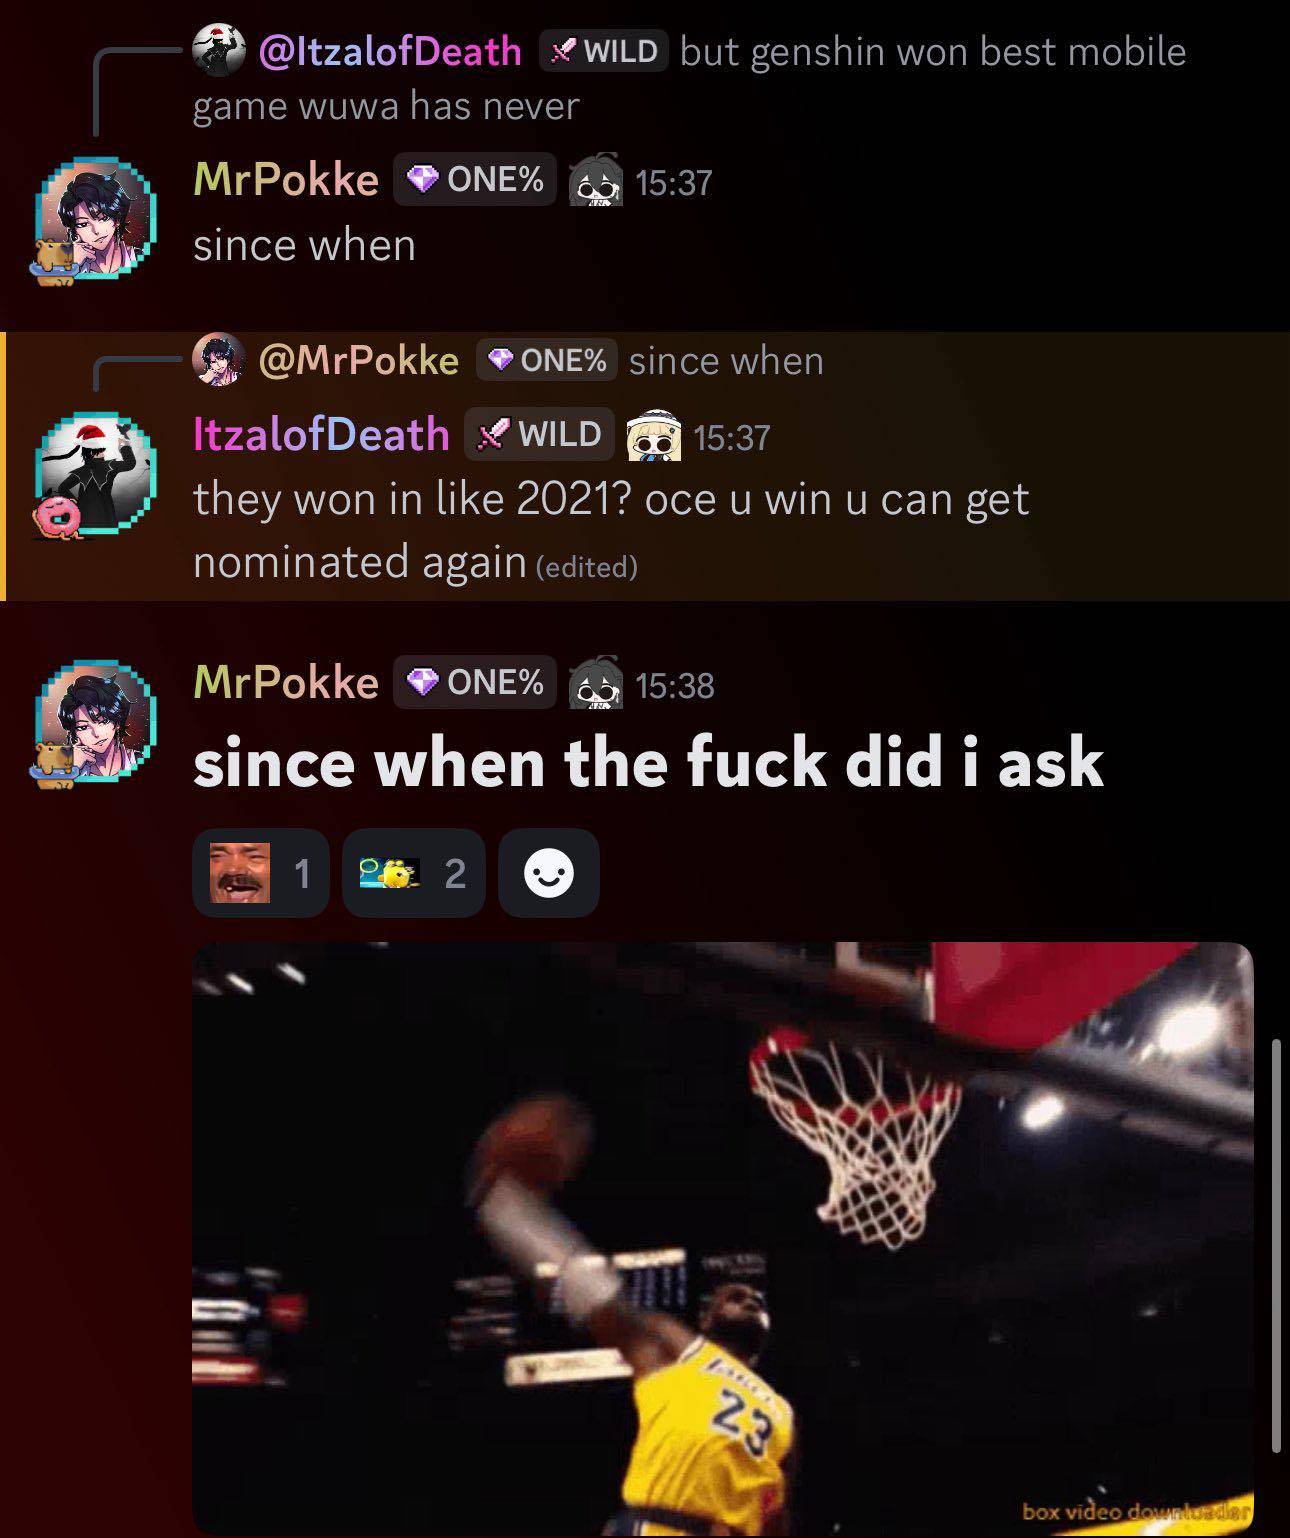The image size is (1290, 1538).
Task: Click MrPokke's avatar on the 15:38 message
Action: tap(95, 720)
